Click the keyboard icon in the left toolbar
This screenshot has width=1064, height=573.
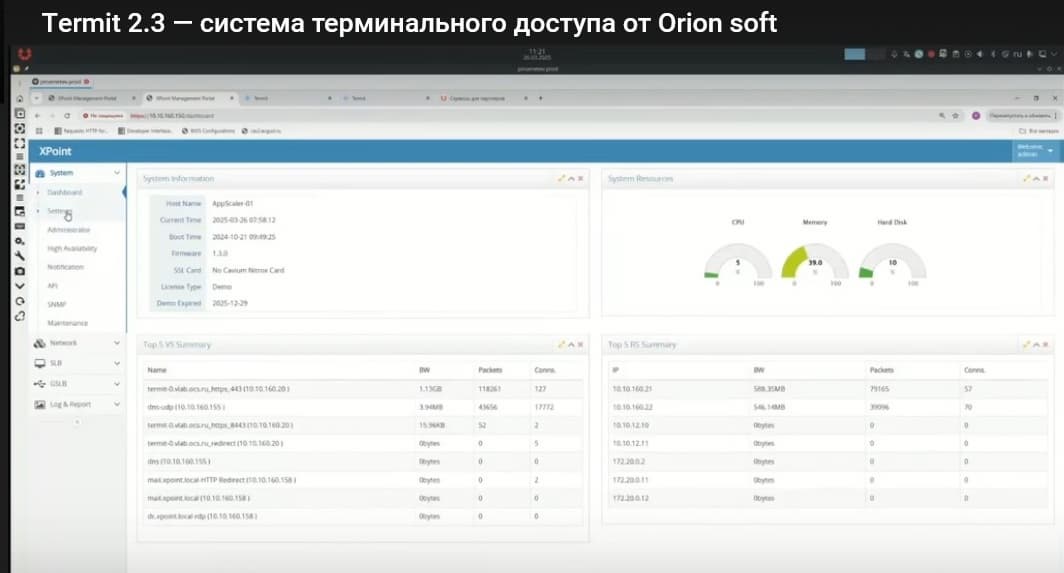coord(20,226)
